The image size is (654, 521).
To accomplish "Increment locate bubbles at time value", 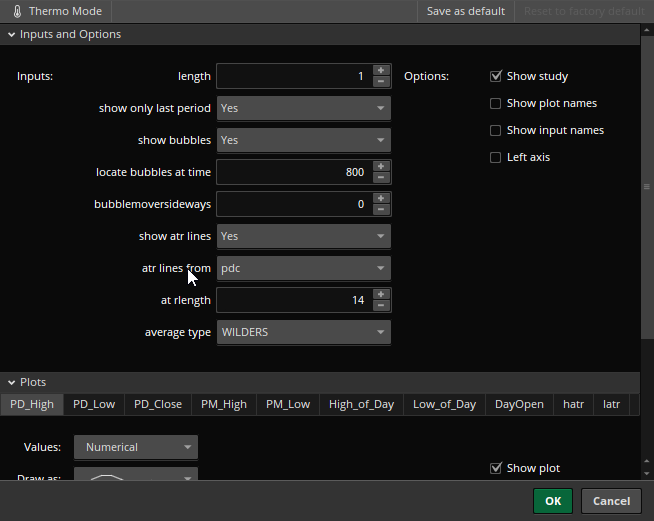I will tap(380, 166).
